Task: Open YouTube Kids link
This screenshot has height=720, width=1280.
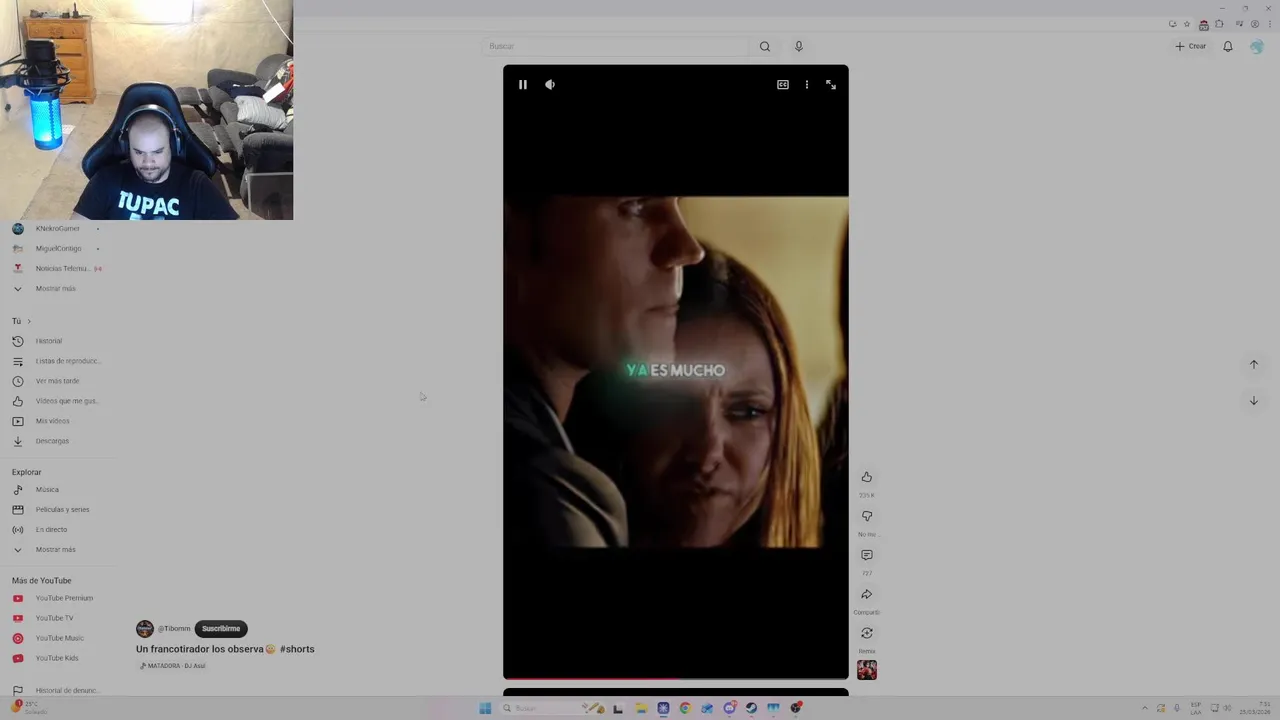Action: (55, 658)
